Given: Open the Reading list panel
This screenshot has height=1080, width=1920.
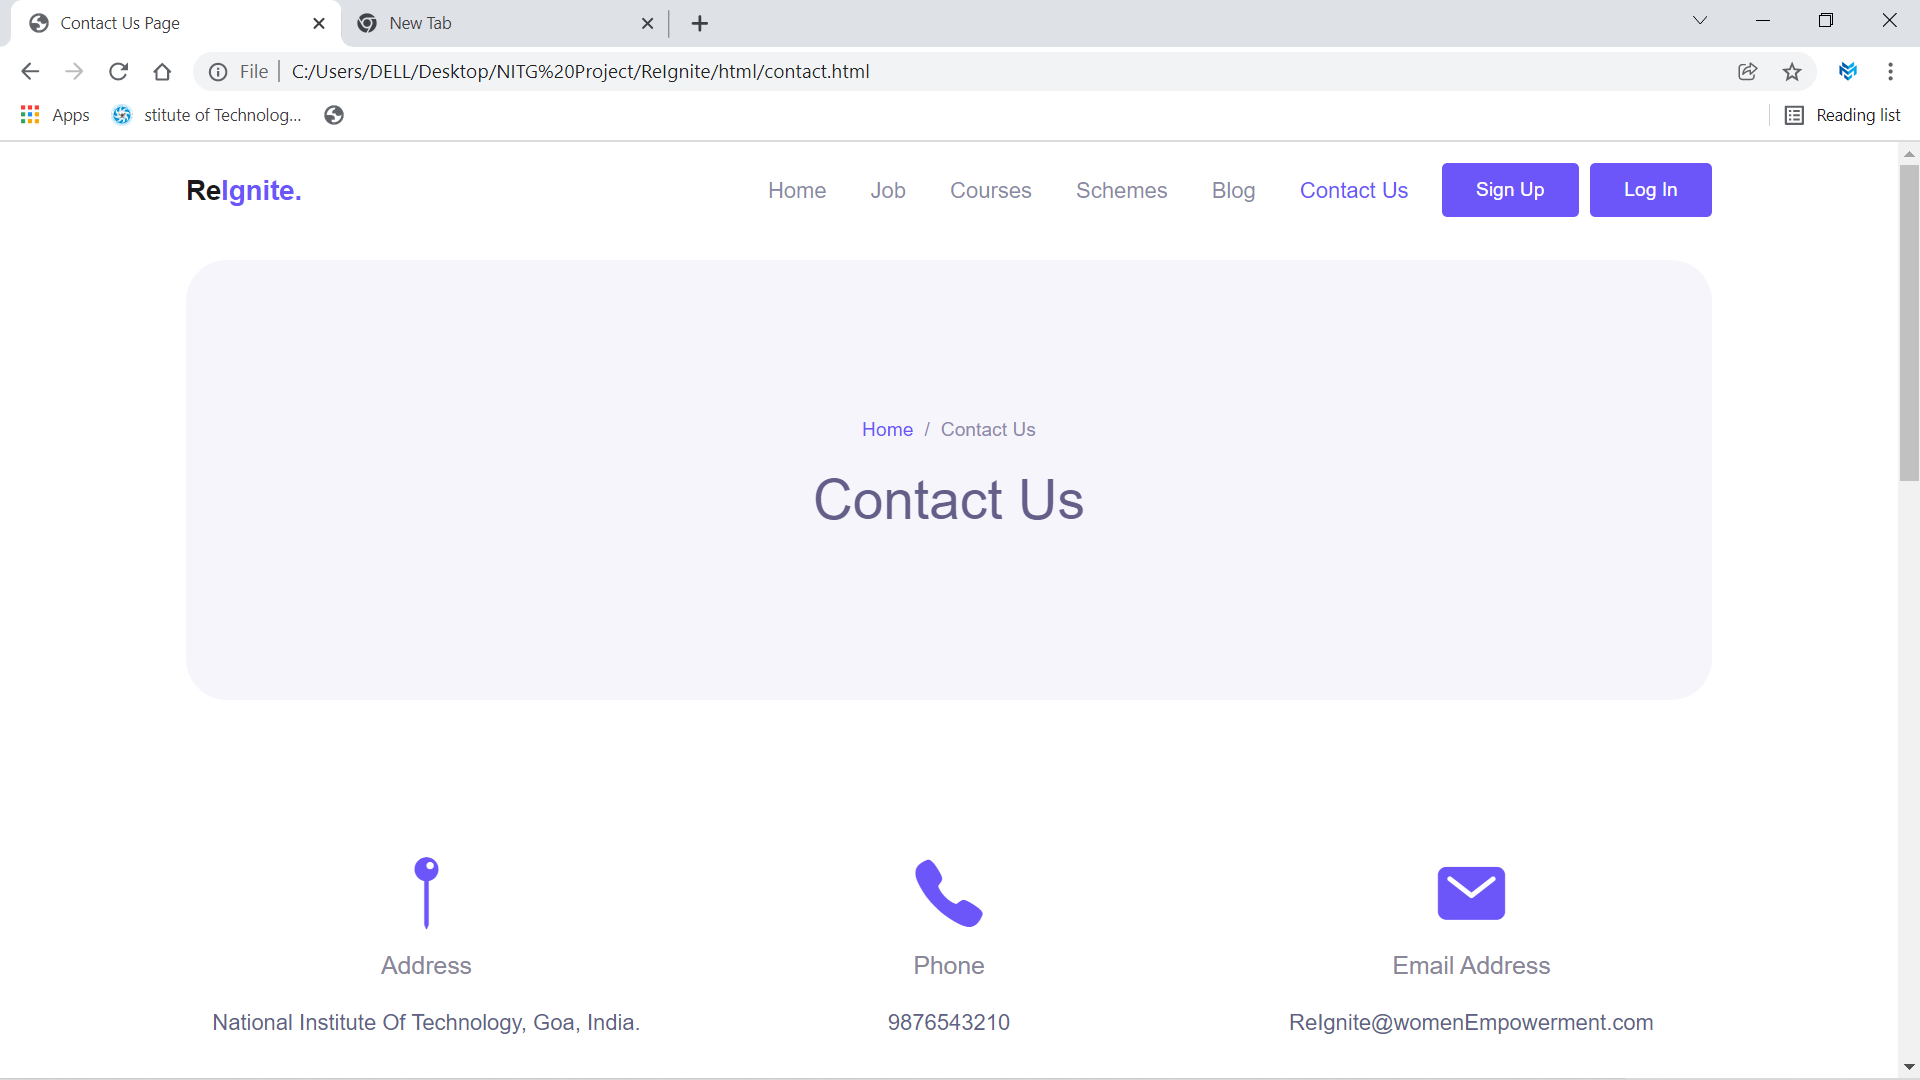Looking at the screenshot, I should 1843,115.
